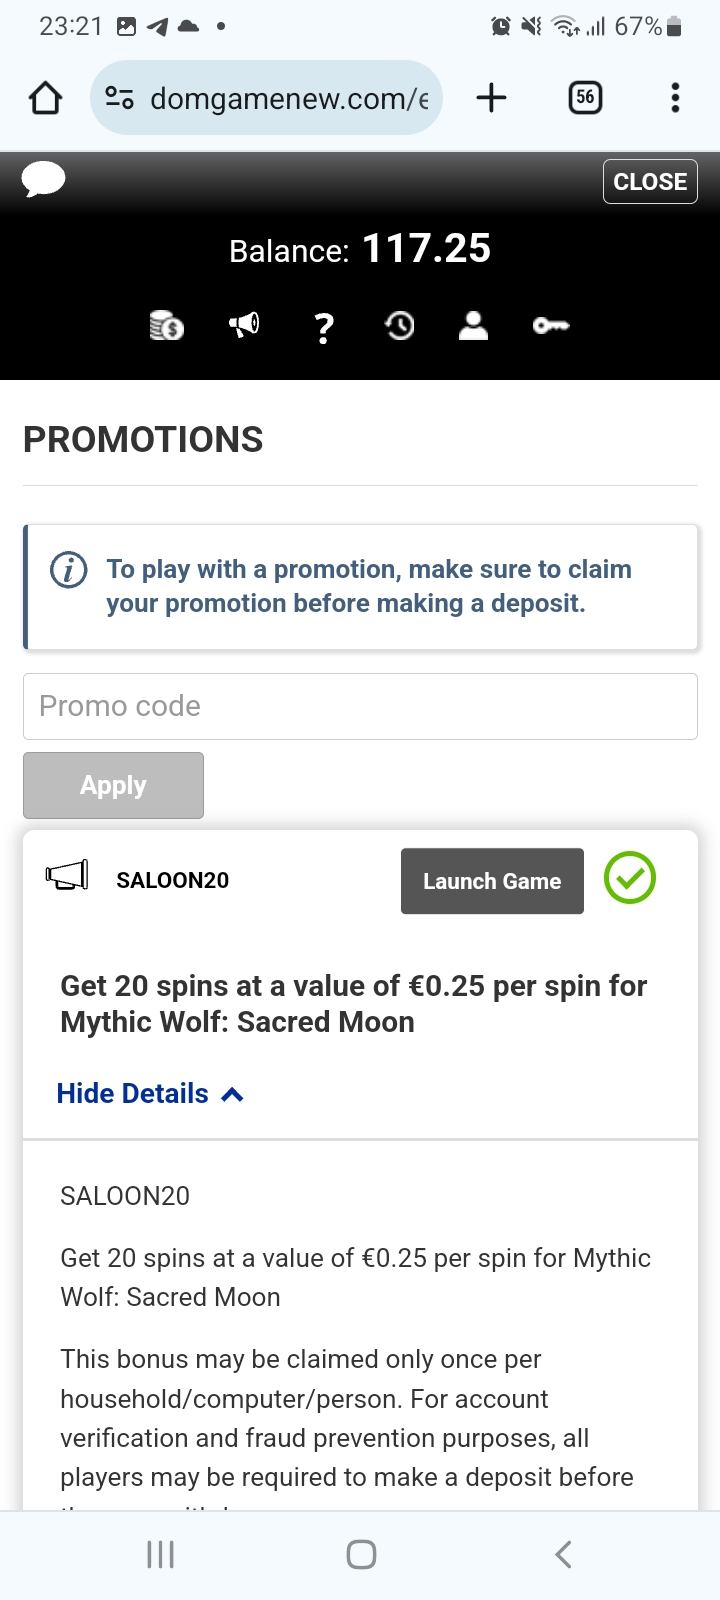This screenshot has width=720, height=1600.
Task: Tap the key password icon
Action: [551, 325]
